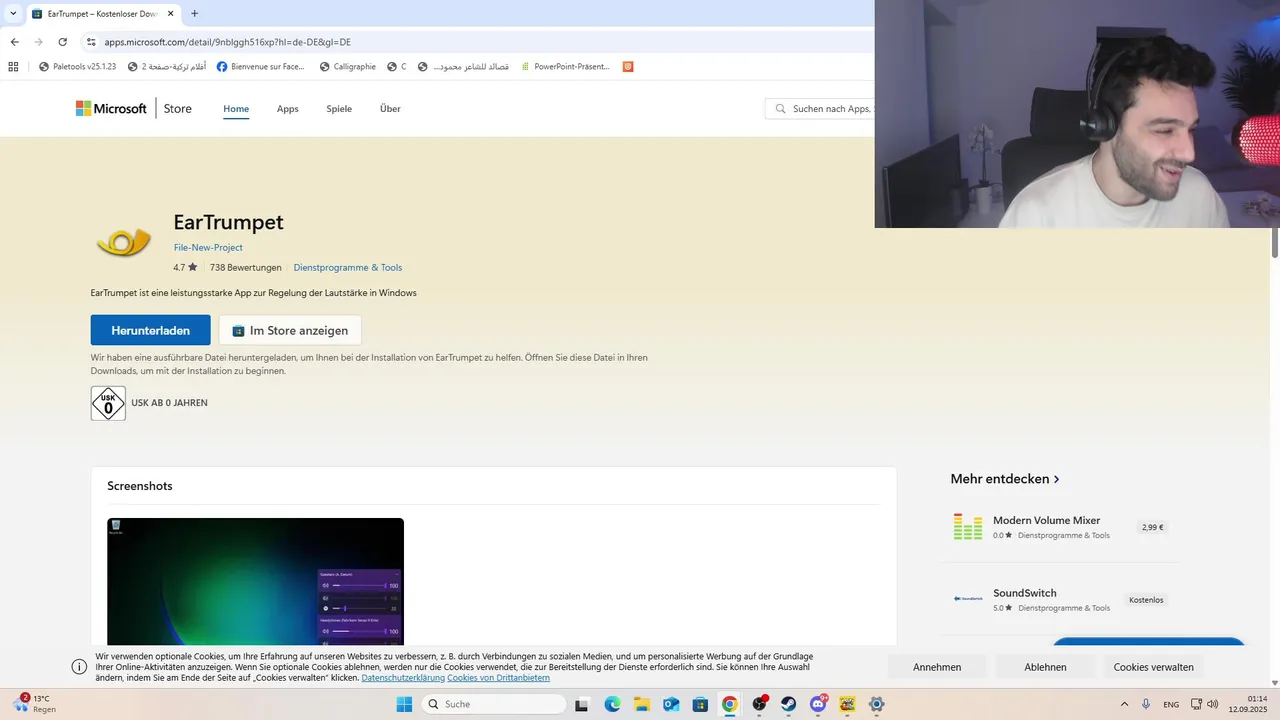Viewport: 1280px width, 720px height.
Task: Open SoundSwitch app icon
Action: coord(968,599)
